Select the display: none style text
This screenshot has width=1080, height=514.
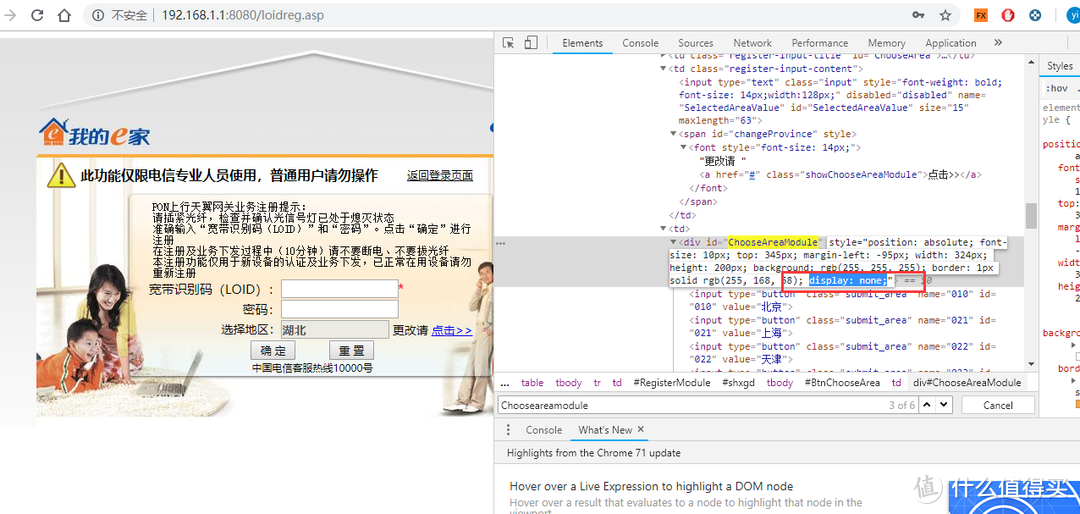click(850, 280)
